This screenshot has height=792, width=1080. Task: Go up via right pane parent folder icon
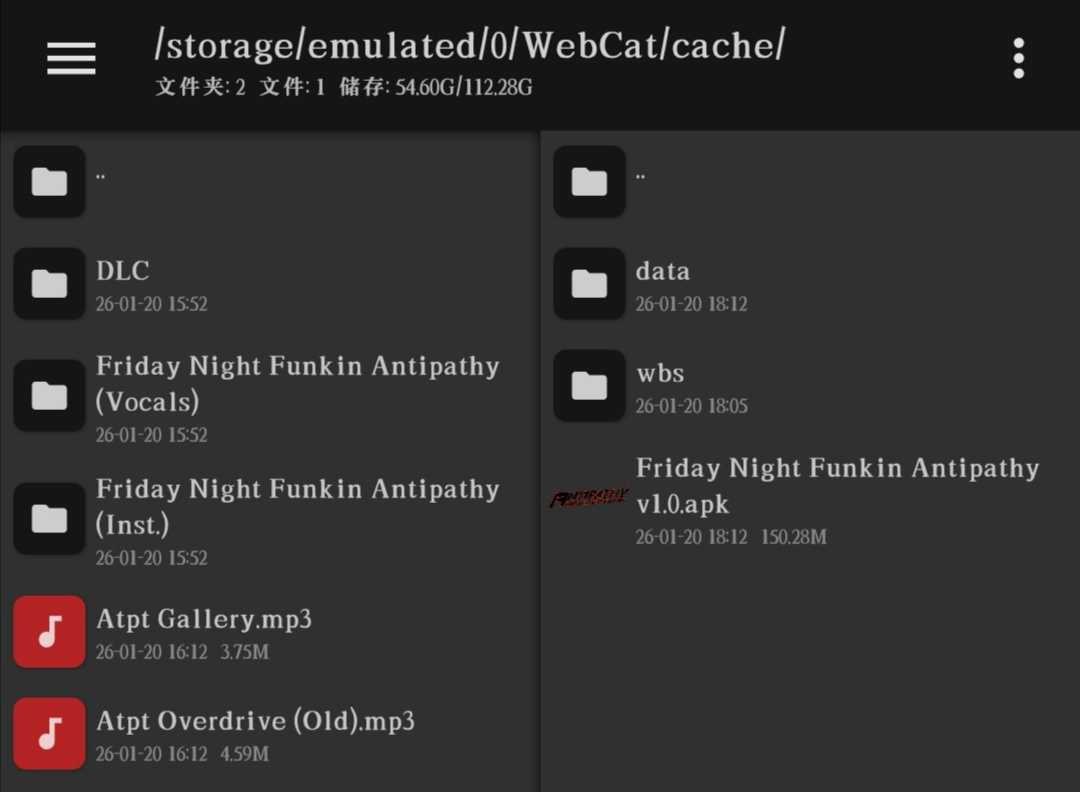[589, 182]
